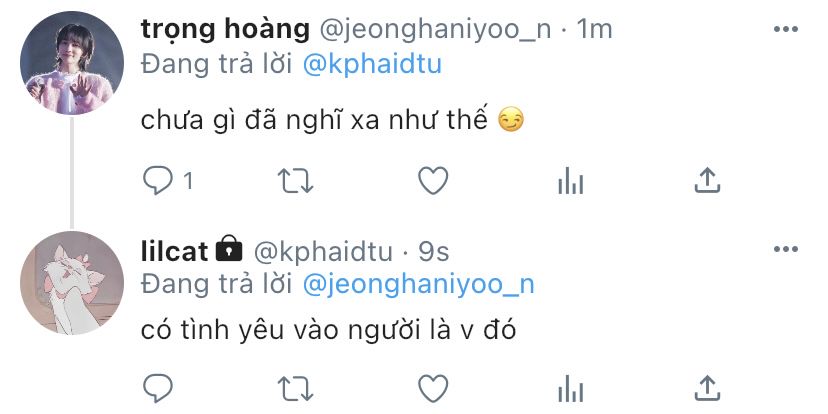Open more options for trọng hoàng's tweet
The height and width of the screenshot is (414, 828).
click(x=786, y=29)
